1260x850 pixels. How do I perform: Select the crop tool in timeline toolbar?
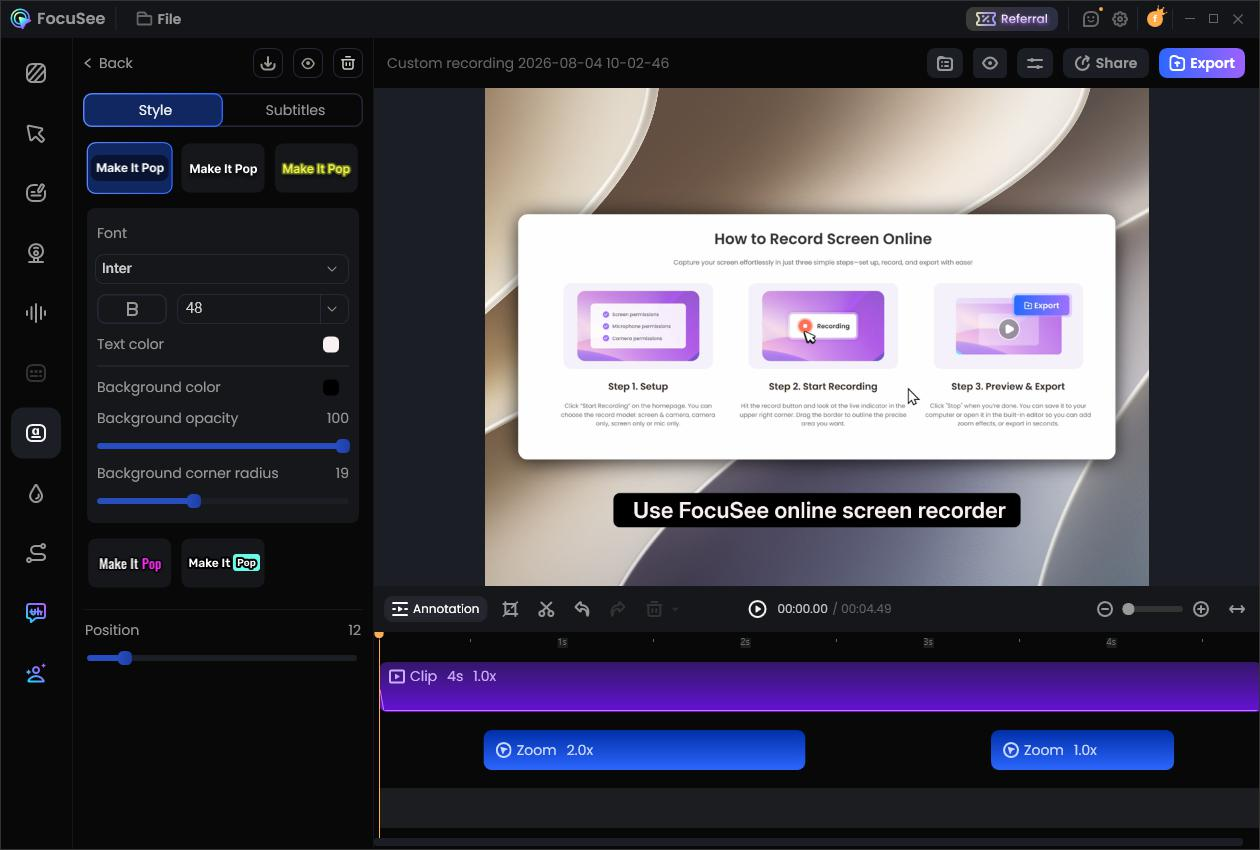point(510,609)
